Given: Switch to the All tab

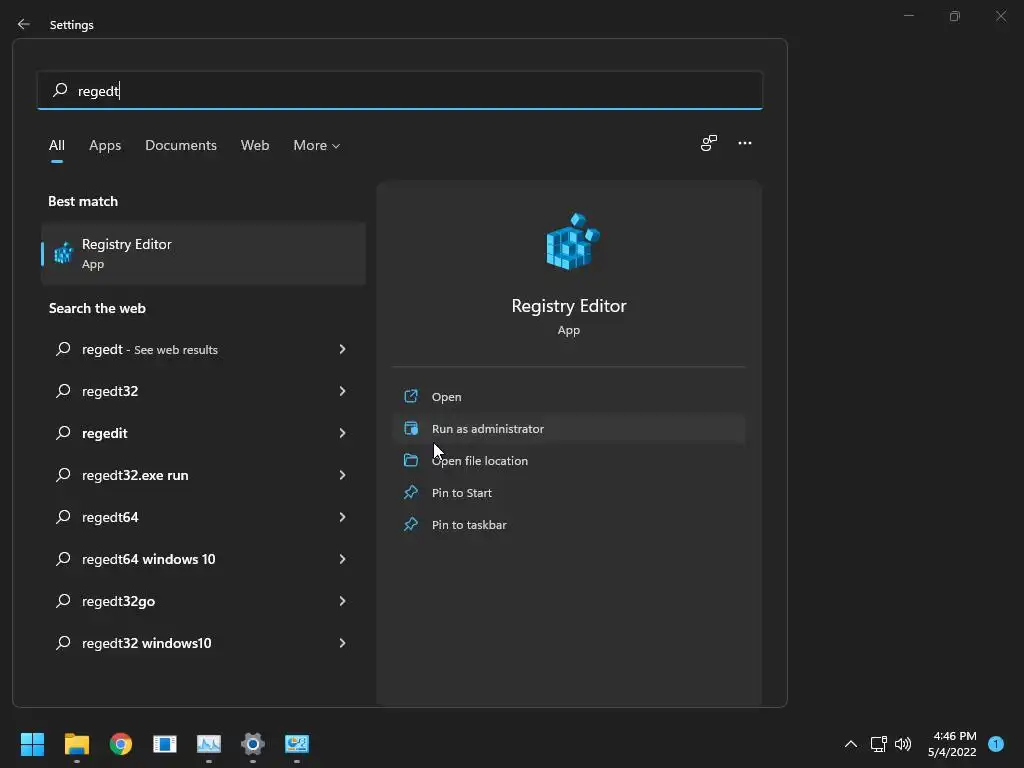Looking at the screenshot, I should point(57,145).
